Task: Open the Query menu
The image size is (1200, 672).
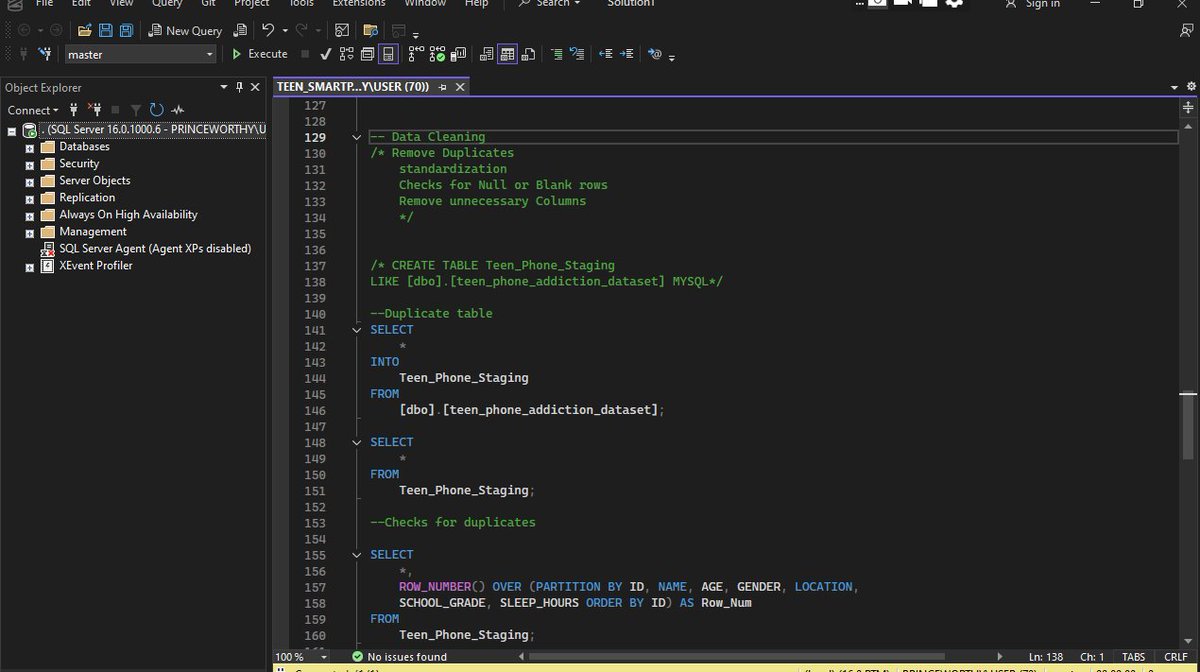Action: pos(167,4)
